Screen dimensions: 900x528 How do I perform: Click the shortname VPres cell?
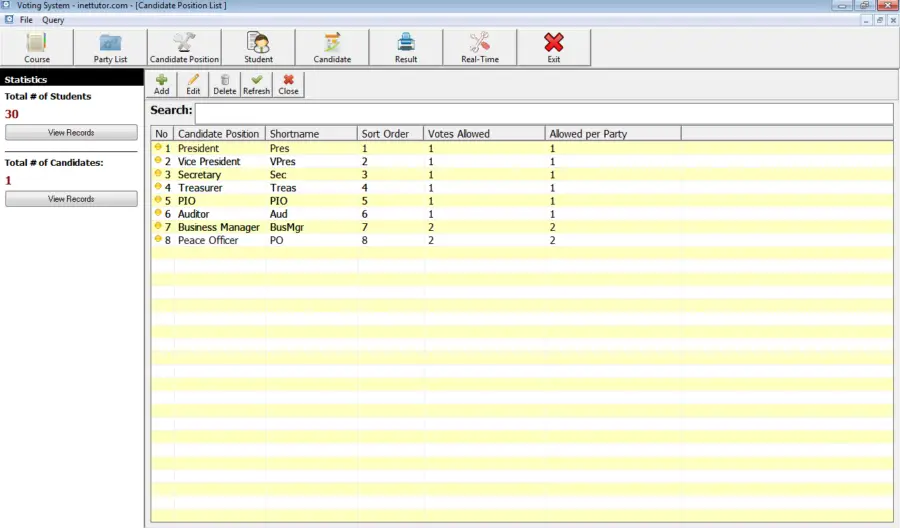pos(282,161)
